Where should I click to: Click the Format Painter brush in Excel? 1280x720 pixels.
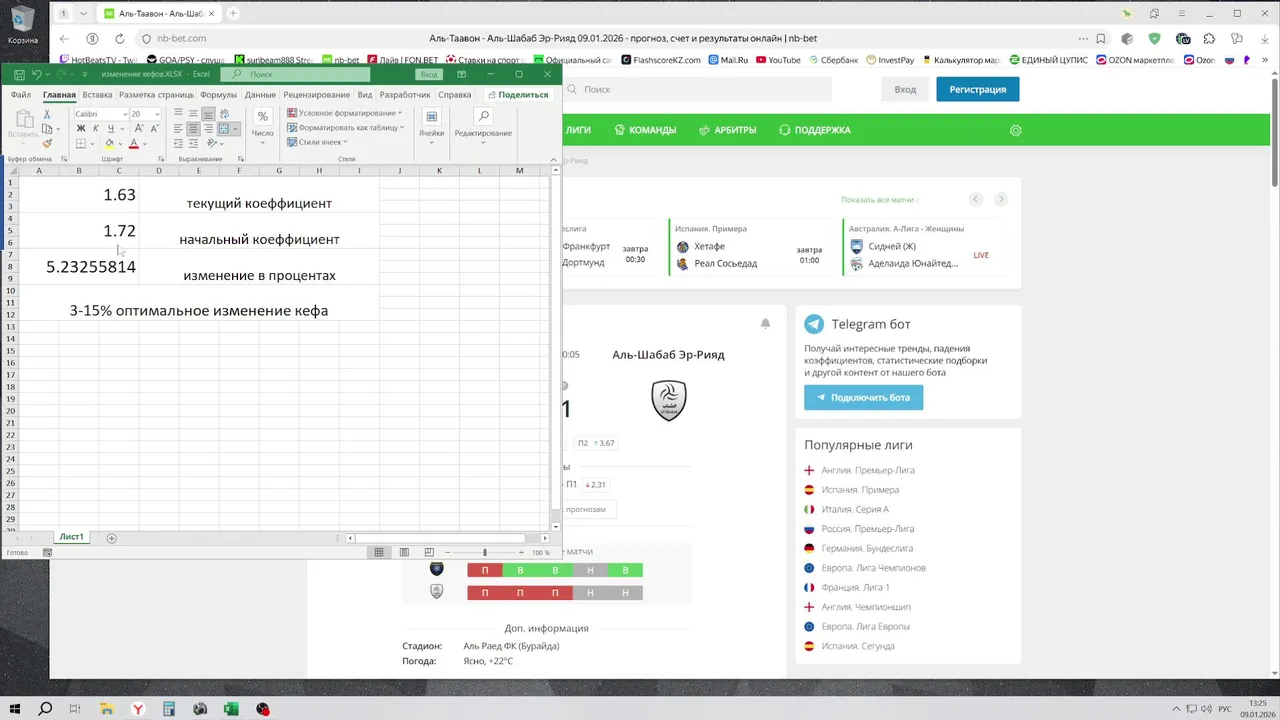(47, 143)
